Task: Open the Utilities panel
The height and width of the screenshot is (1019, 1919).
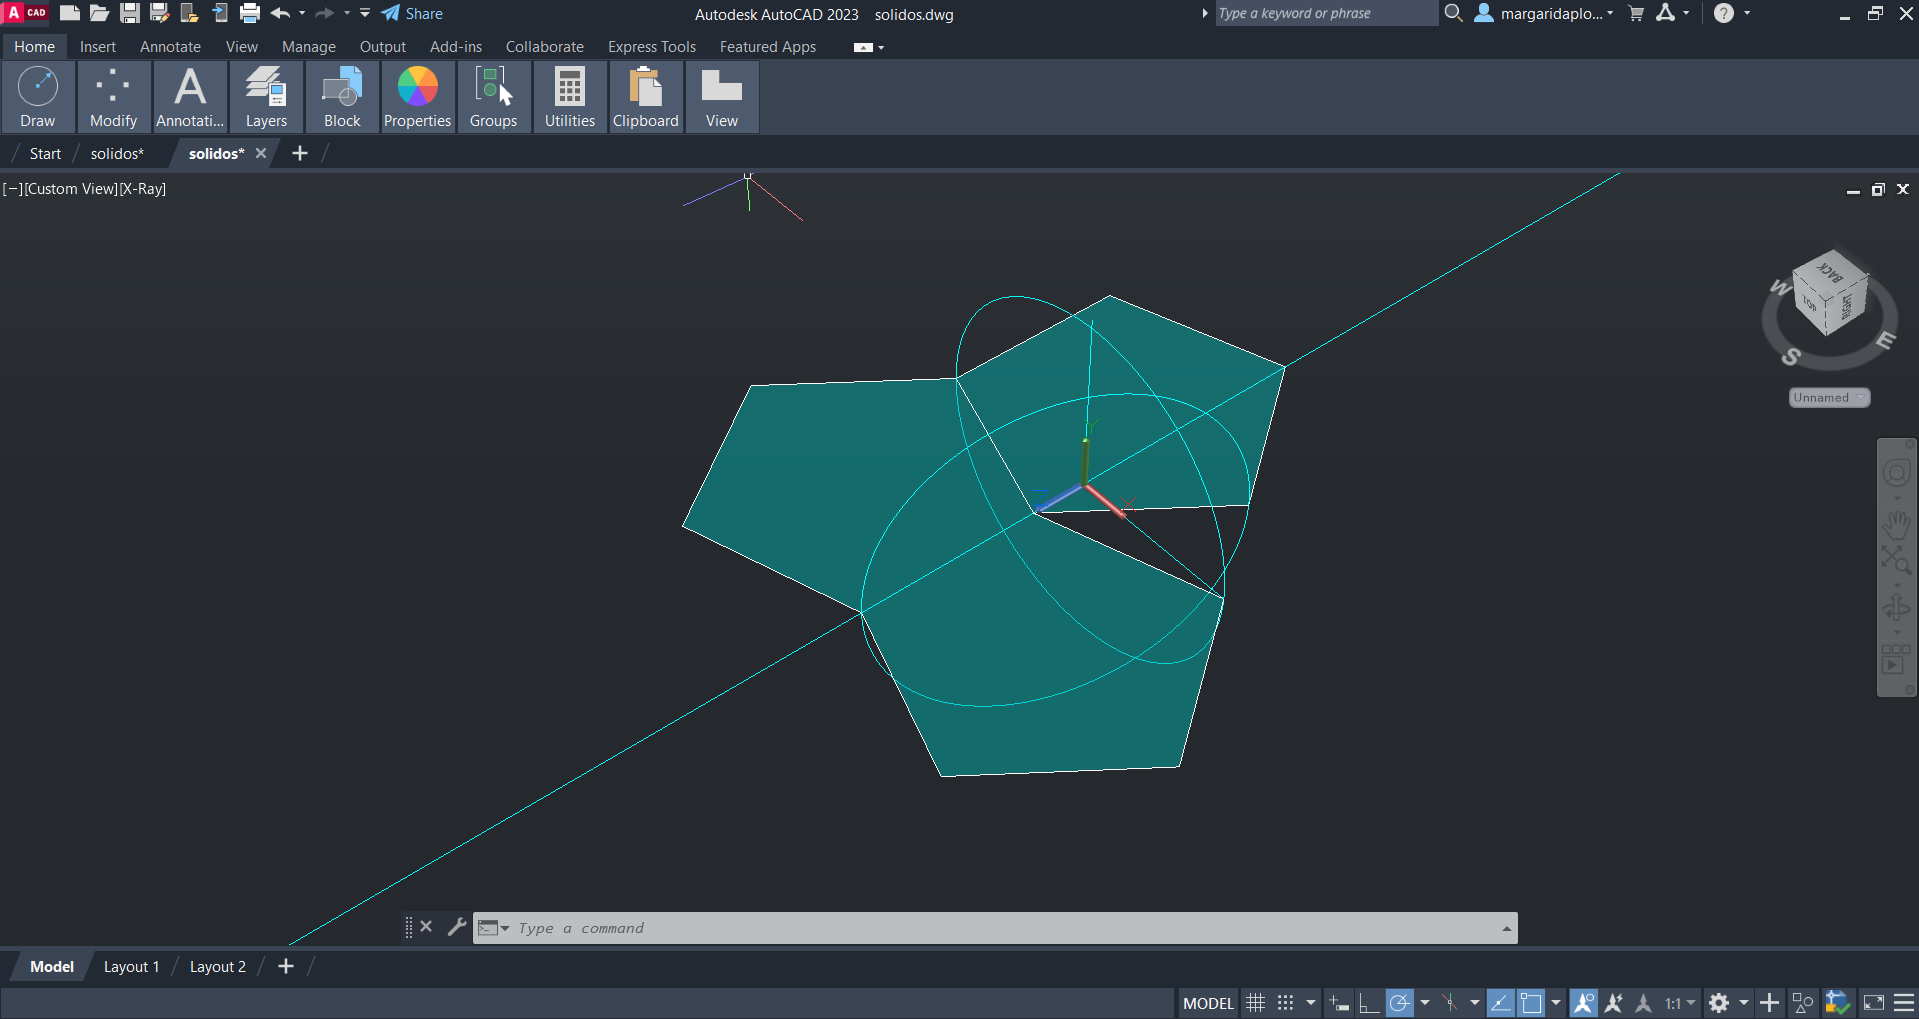Action: point(570,97)
